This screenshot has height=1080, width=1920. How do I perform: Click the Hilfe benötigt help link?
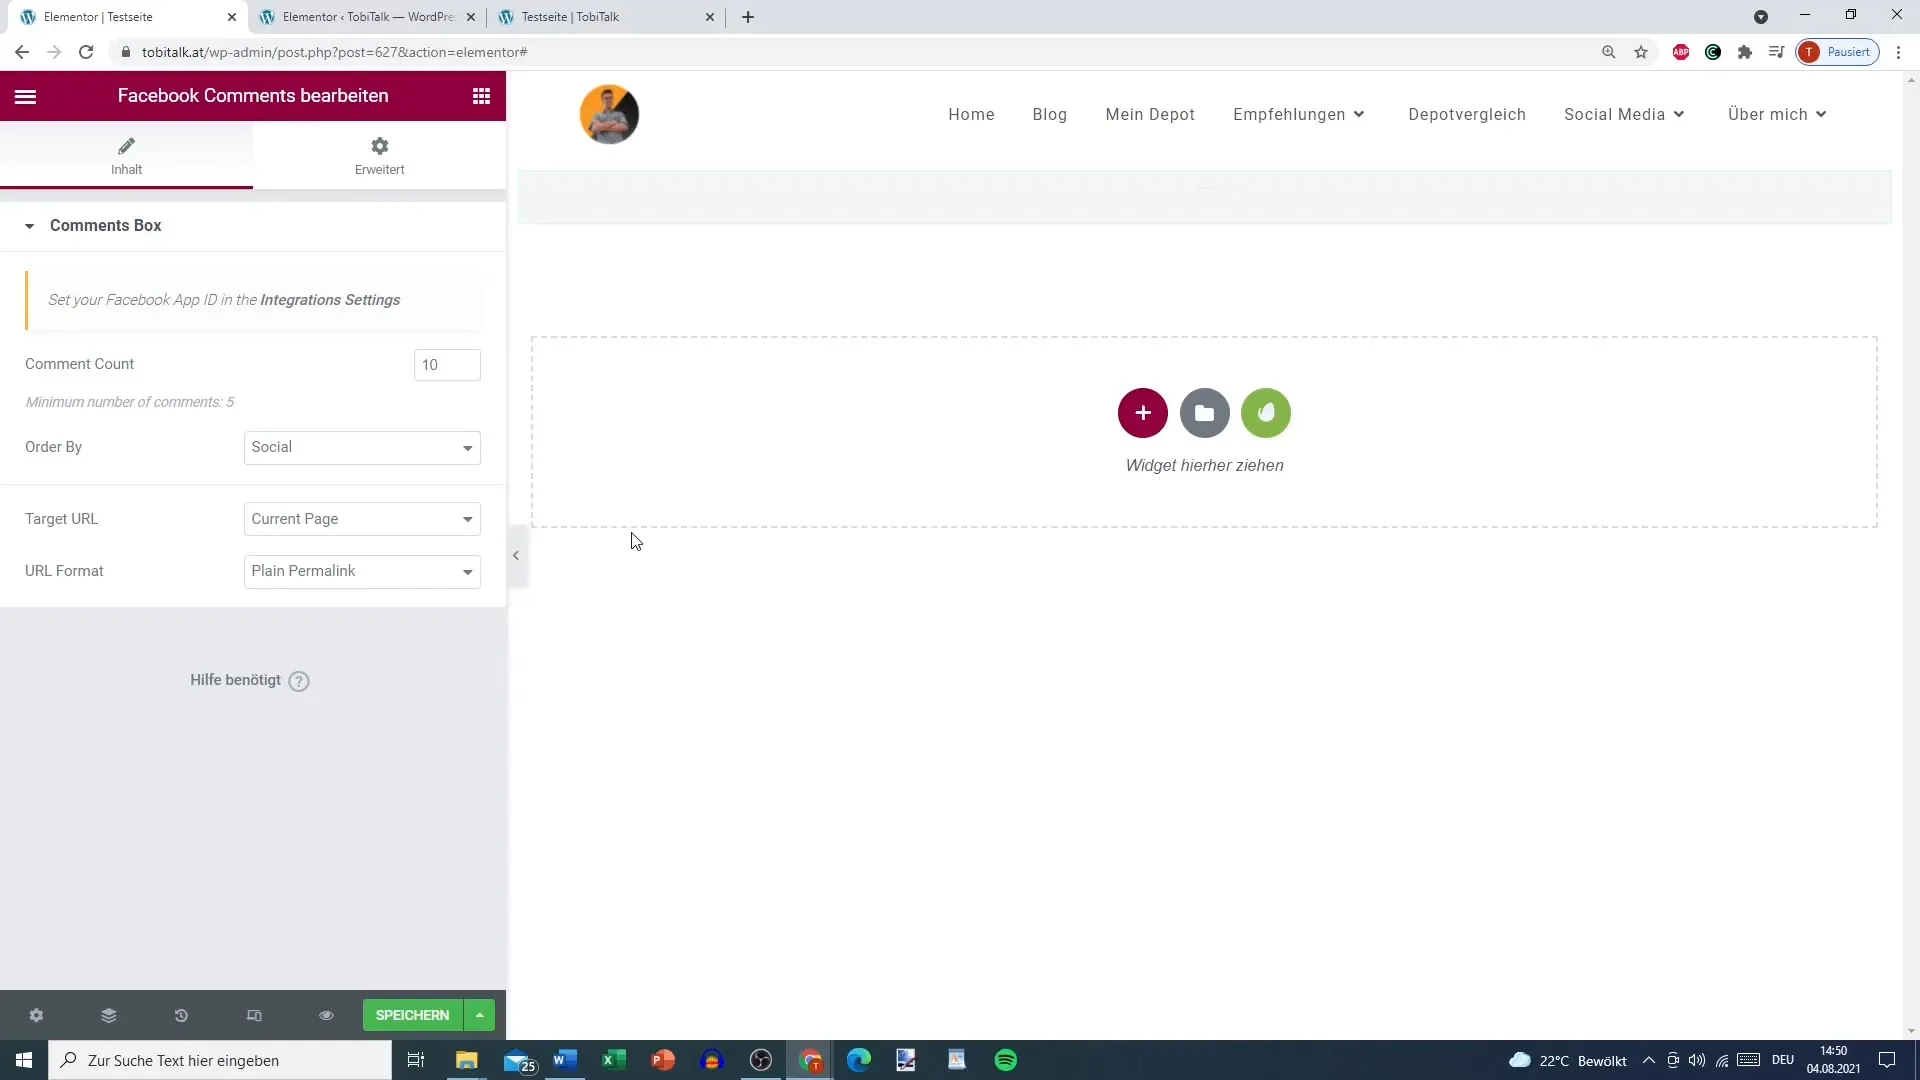tap(250, 680)
